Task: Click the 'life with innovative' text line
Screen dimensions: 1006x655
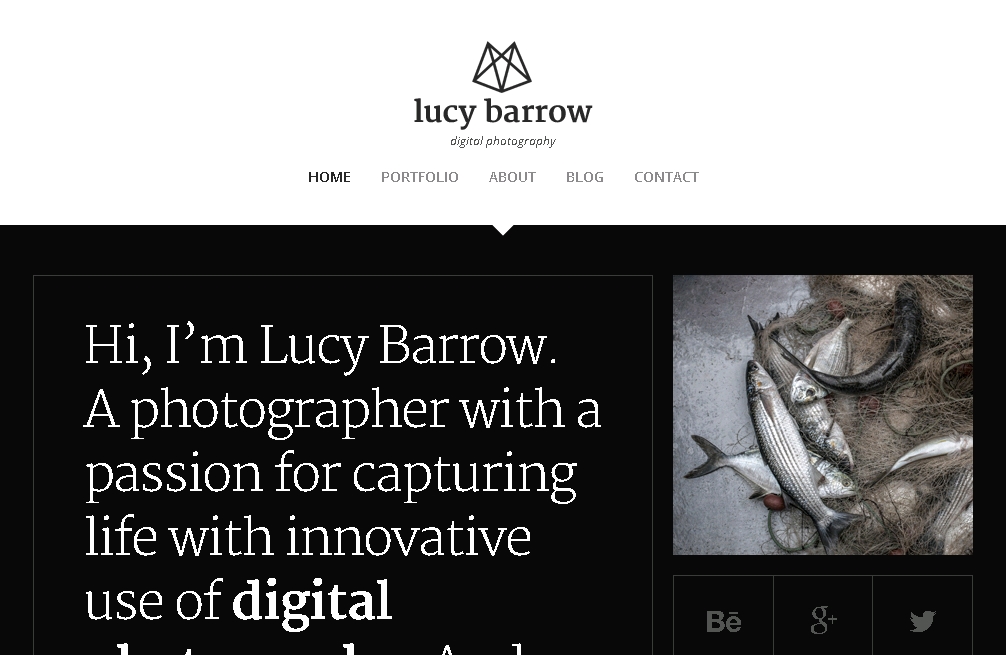Action: coord(308,538)
